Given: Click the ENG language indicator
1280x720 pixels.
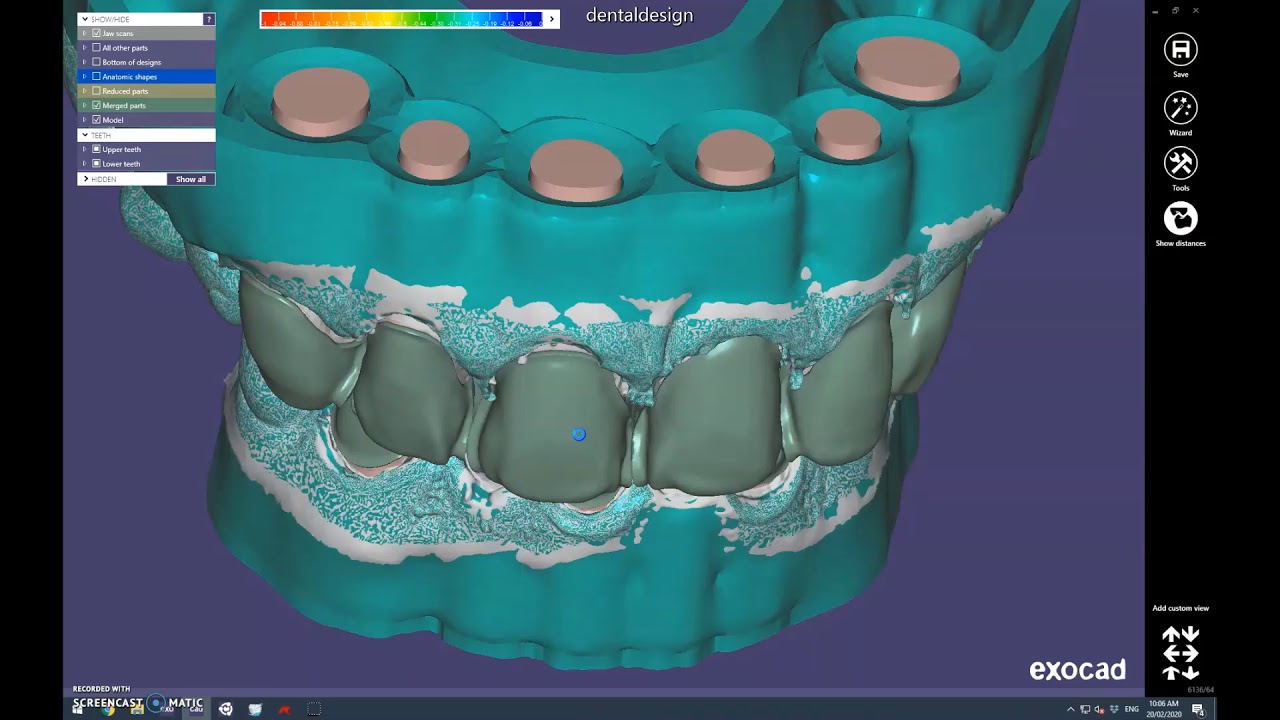Looking at the screenshot, I should point(1132,709).
